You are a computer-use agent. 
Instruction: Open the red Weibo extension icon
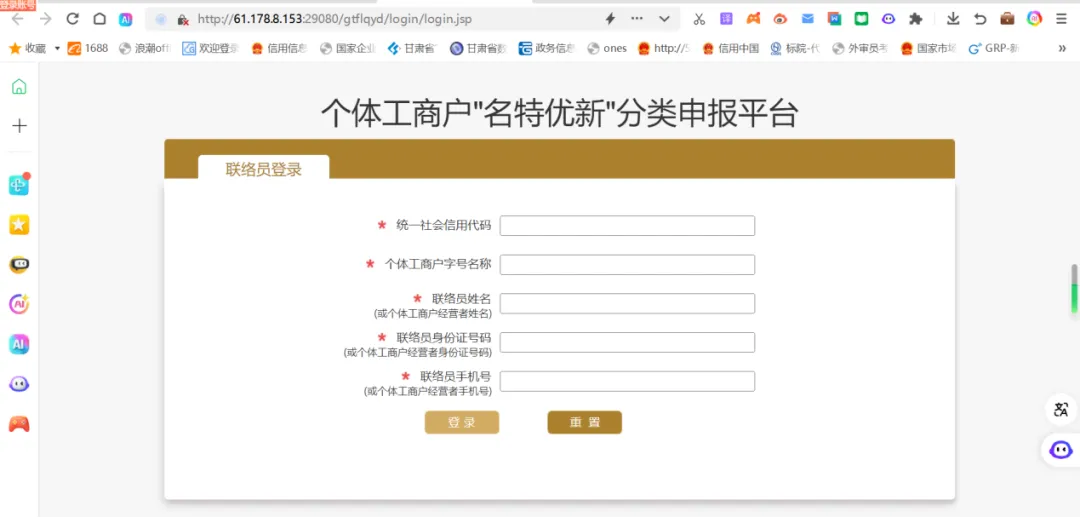780,19
